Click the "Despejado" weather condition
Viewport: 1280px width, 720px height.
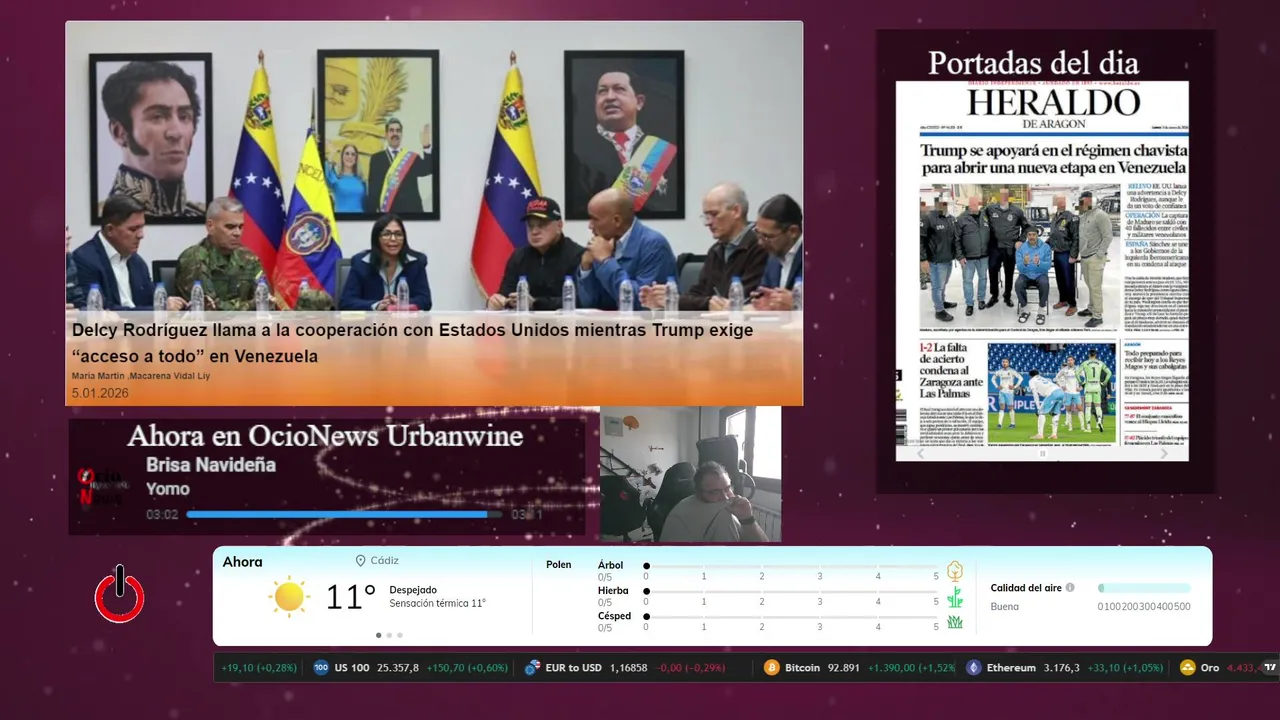click(x=413, y=590)
